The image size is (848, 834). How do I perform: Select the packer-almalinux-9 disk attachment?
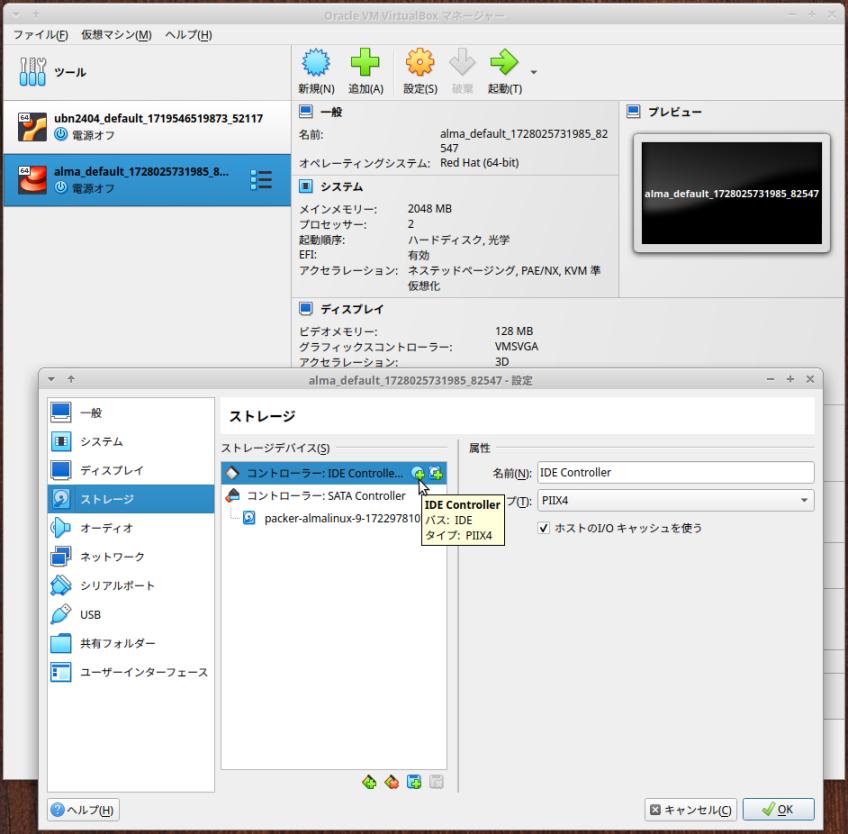click(x=334, y=518)
